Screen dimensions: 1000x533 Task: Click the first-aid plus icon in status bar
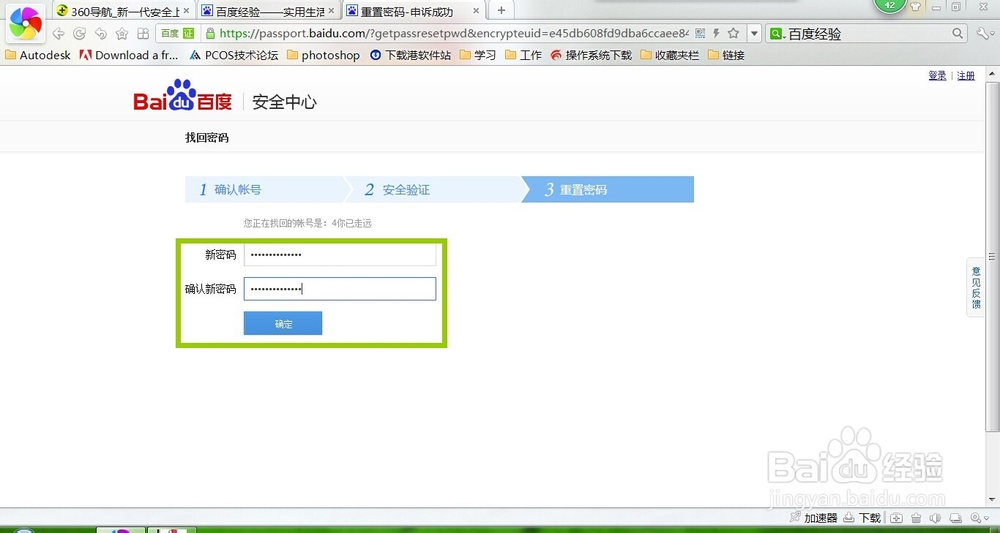coord(896,518)
